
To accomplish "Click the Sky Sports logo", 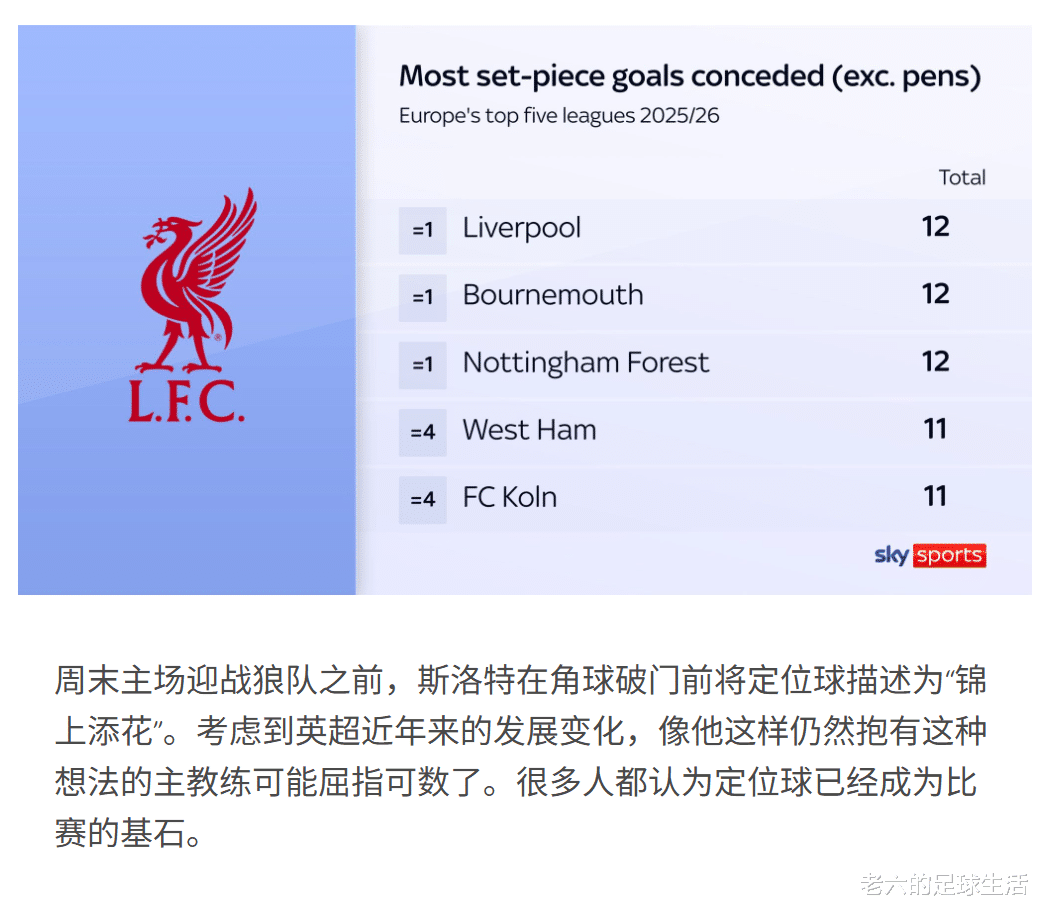I will coord(930,556).
